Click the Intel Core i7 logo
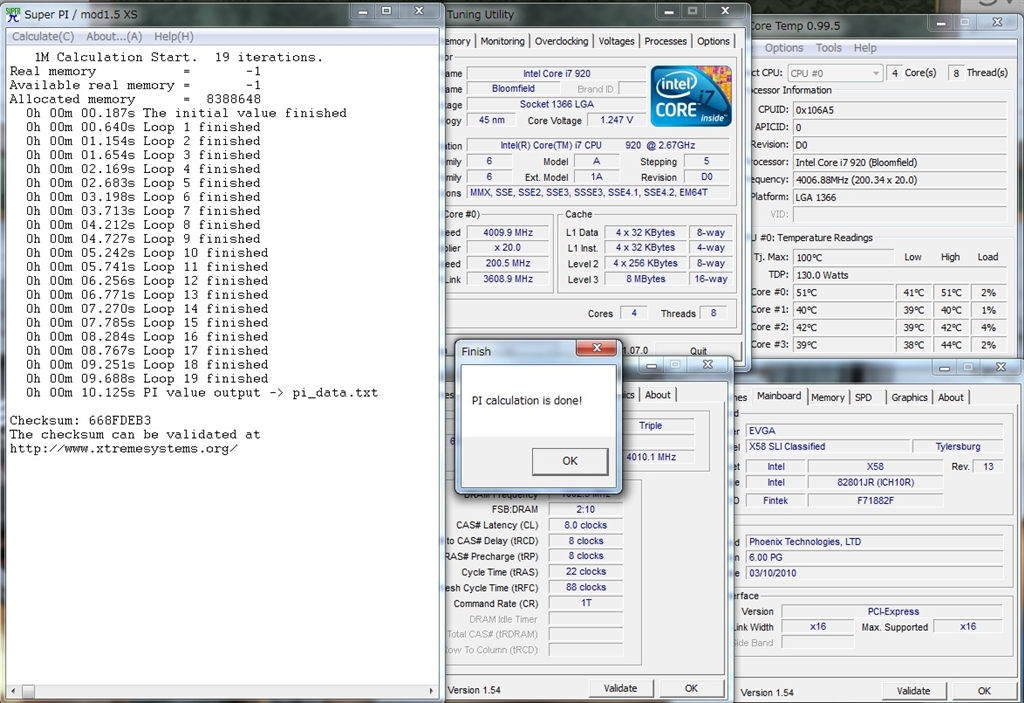Viewport: 1024px width, 703px height. click(691, 98)
